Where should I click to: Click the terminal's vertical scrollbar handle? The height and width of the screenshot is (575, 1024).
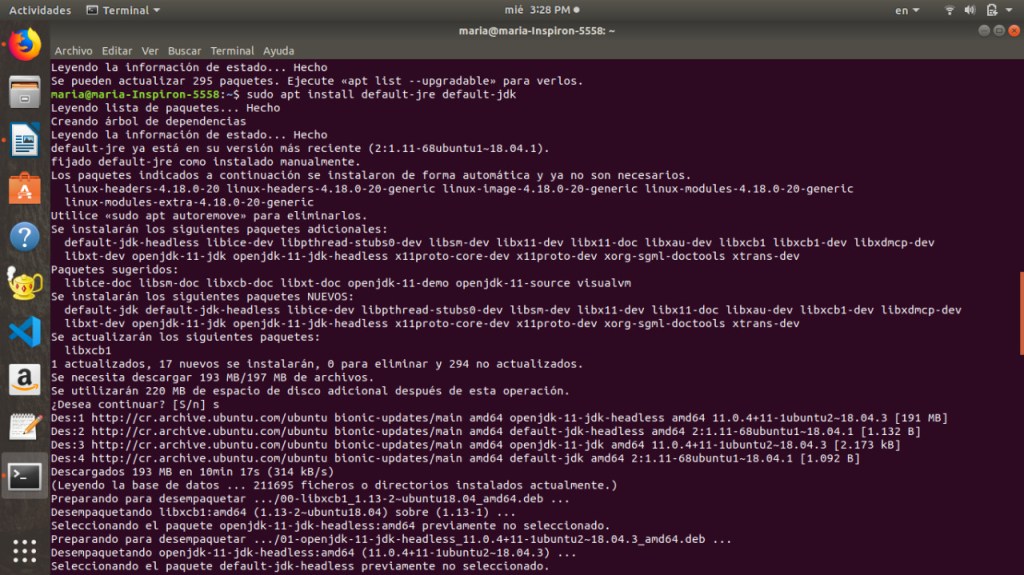1021,313
